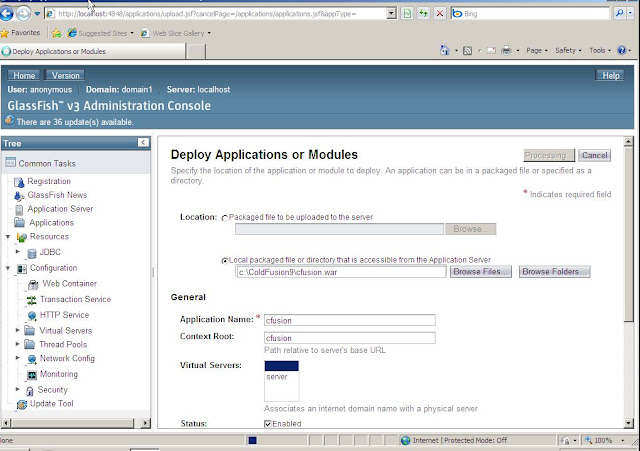Click the blue Help question mark icon

pyautogui.click(x=622, y=50)
